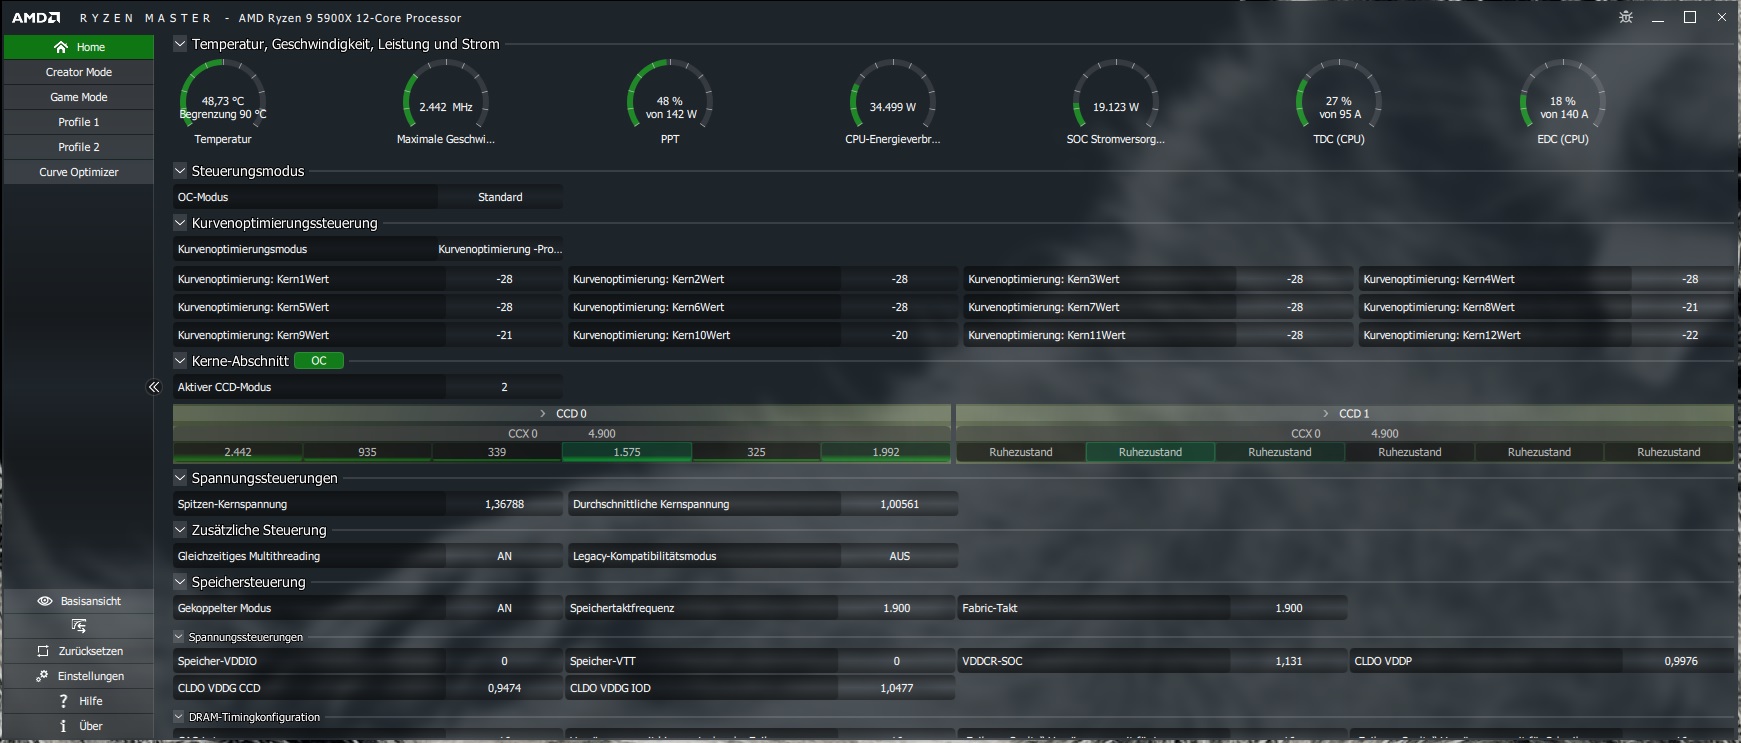Image resolution: width=1741 pixels, height=743 pixels.
Task: Click the AMD logo in title bar
Action: pyautogui.click(x=36, y=18)
